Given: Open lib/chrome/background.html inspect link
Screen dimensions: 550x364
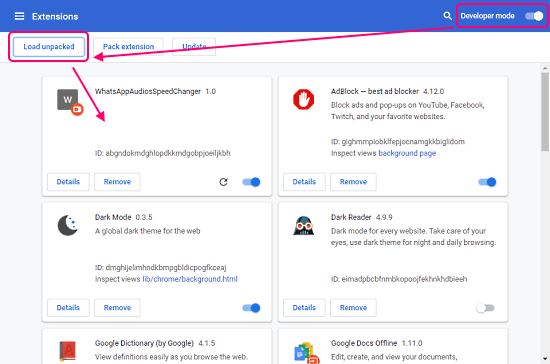Looking at the screenshot, I should click(190, 279).
